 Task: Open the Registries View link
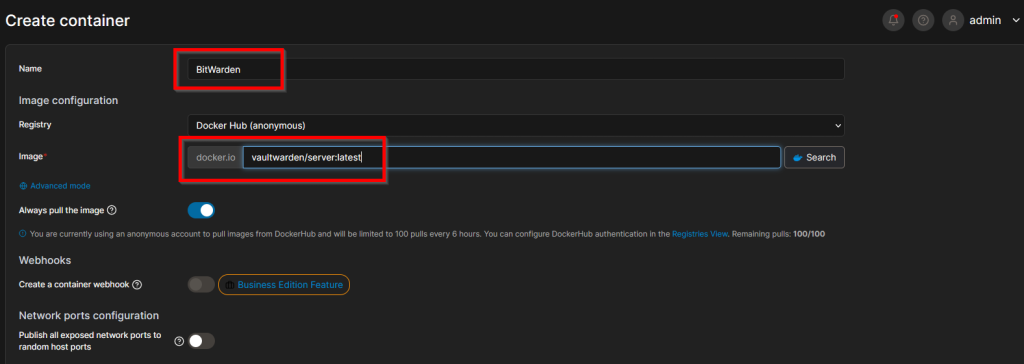699,233
